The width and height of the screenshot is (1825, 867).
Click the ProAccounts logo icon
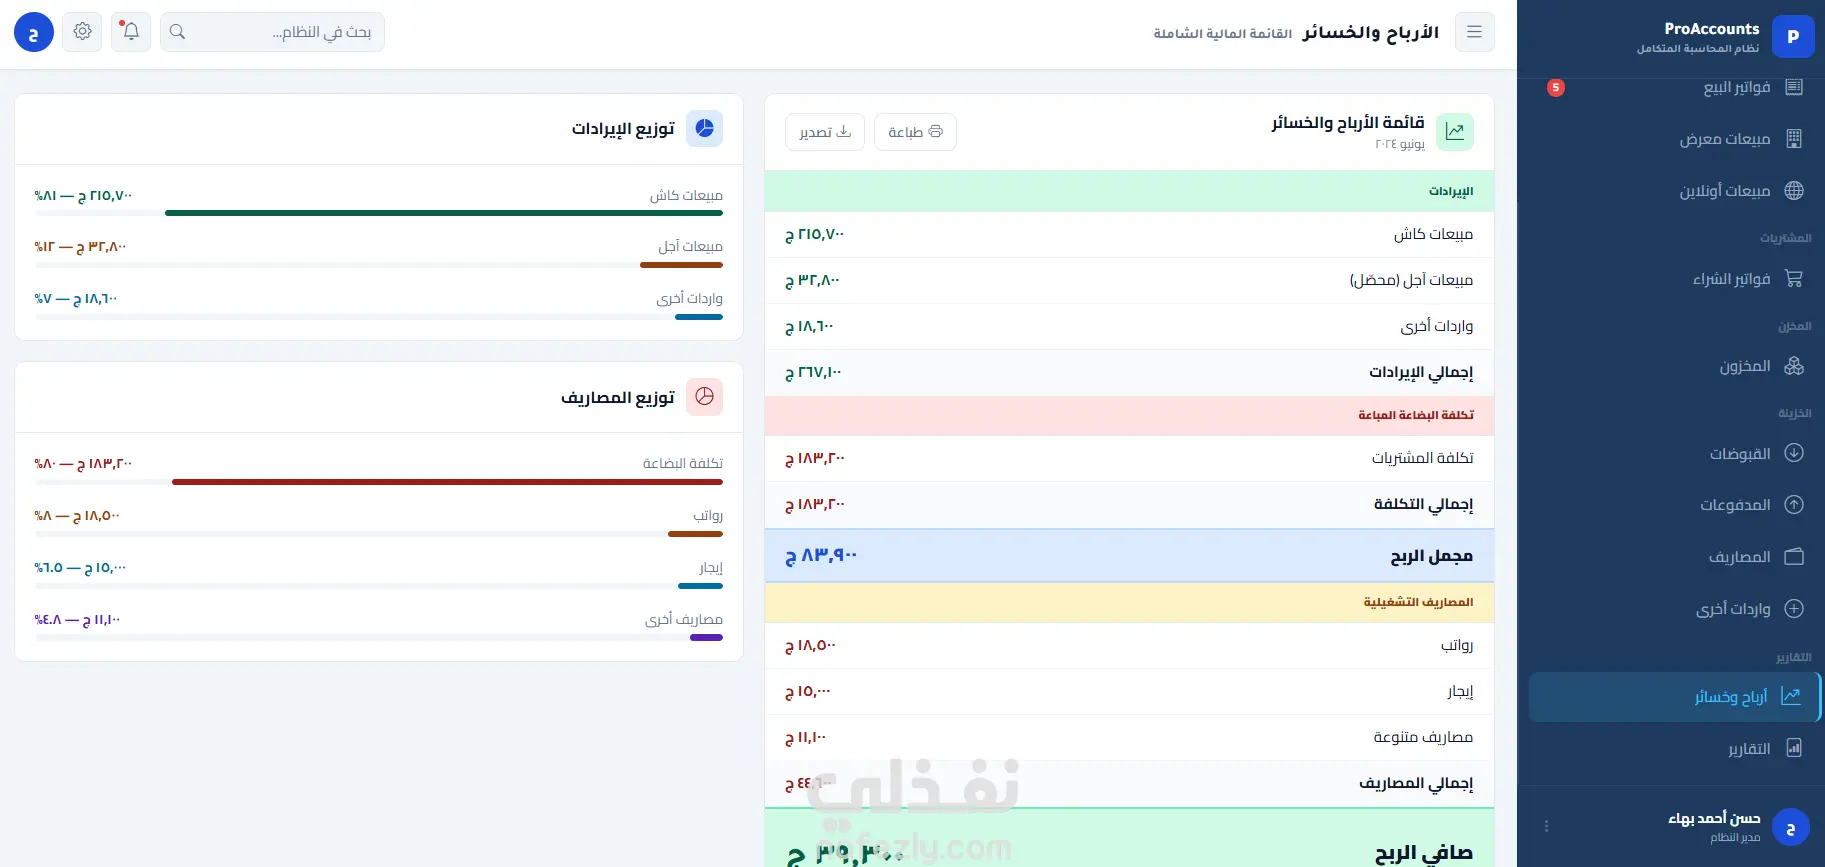click(1792, 37)
